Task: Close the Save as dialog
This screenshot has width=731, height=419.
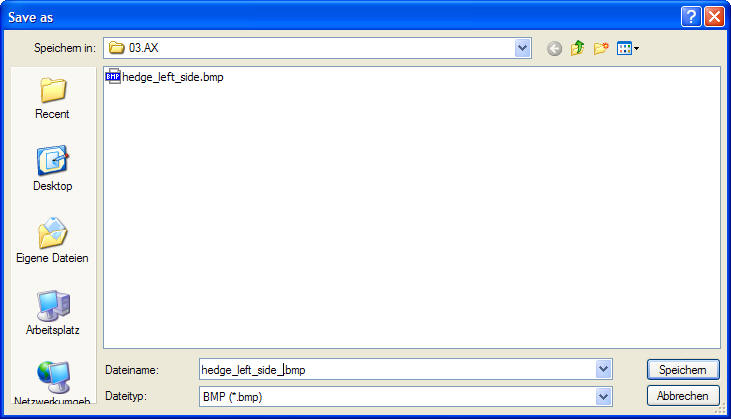Action: click(714, 17)
